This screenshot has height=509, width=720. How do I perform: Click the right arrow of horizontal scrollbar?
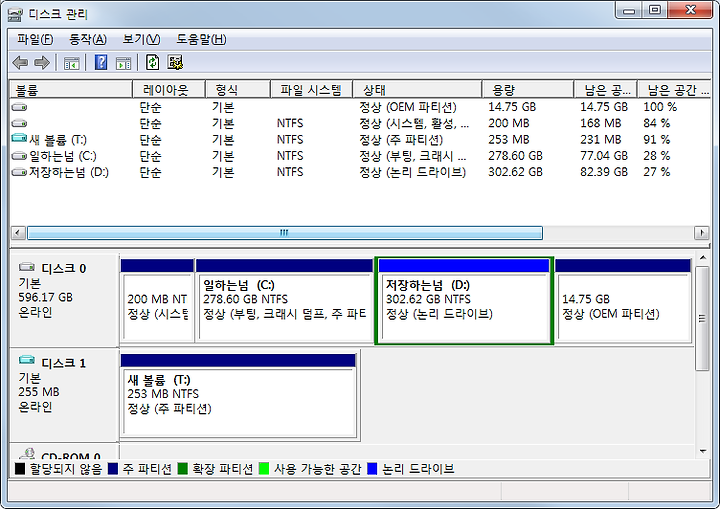701,233
